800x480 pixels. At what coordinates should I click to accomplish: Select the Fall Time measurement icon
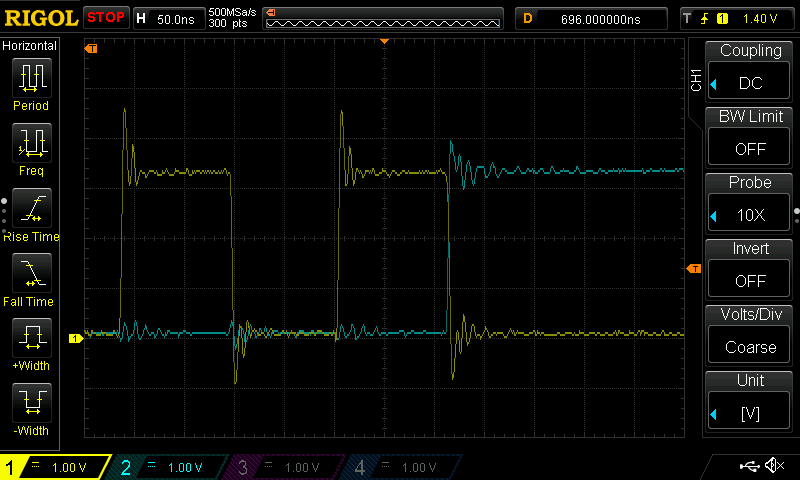pos(32,273)
